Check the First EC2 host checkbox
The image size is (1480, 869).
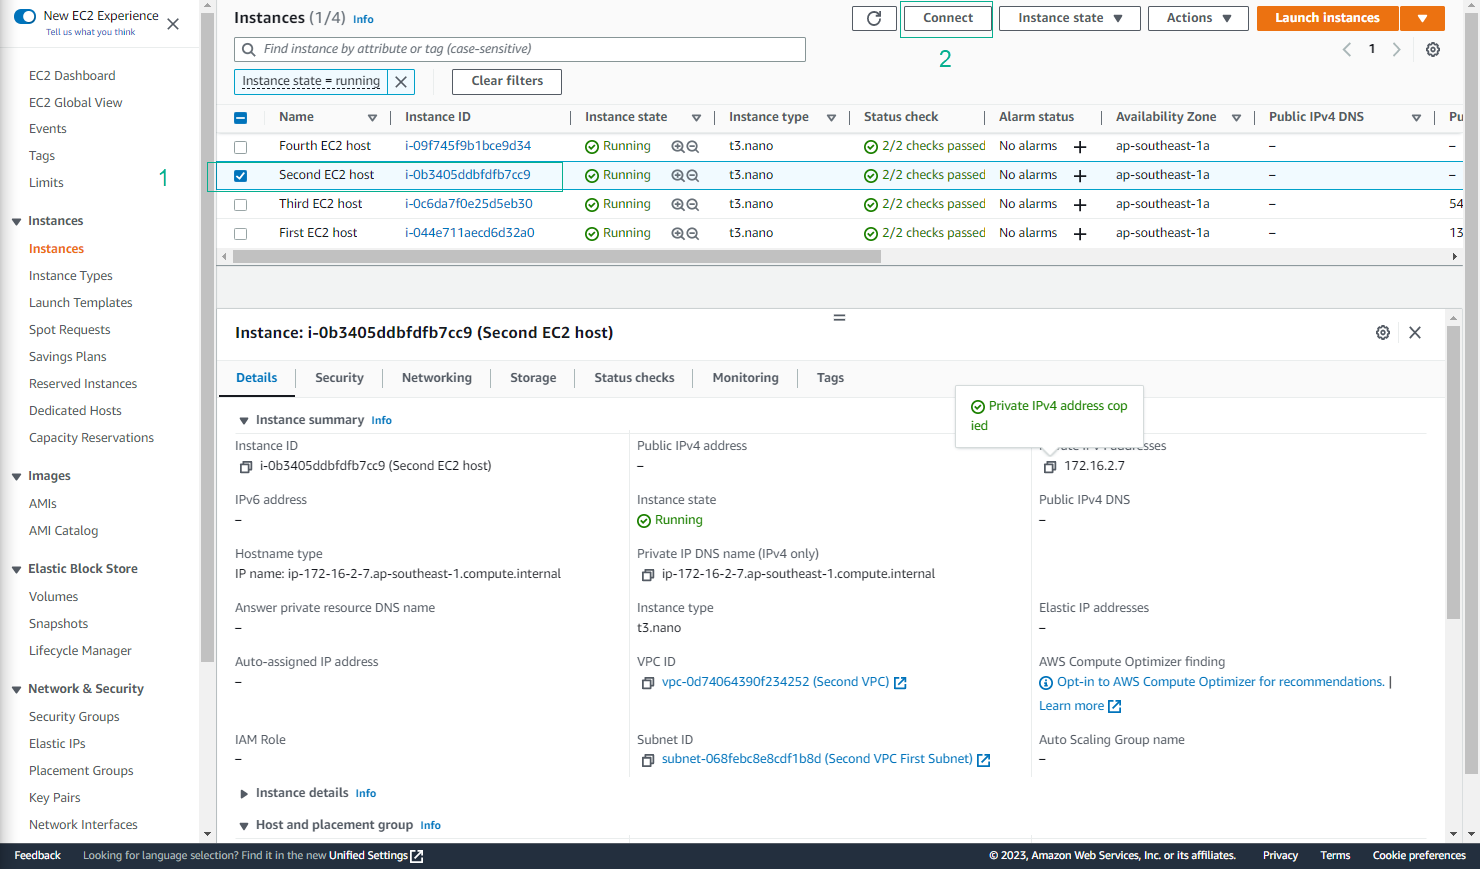pyautogui.click(x=240, y=234)
